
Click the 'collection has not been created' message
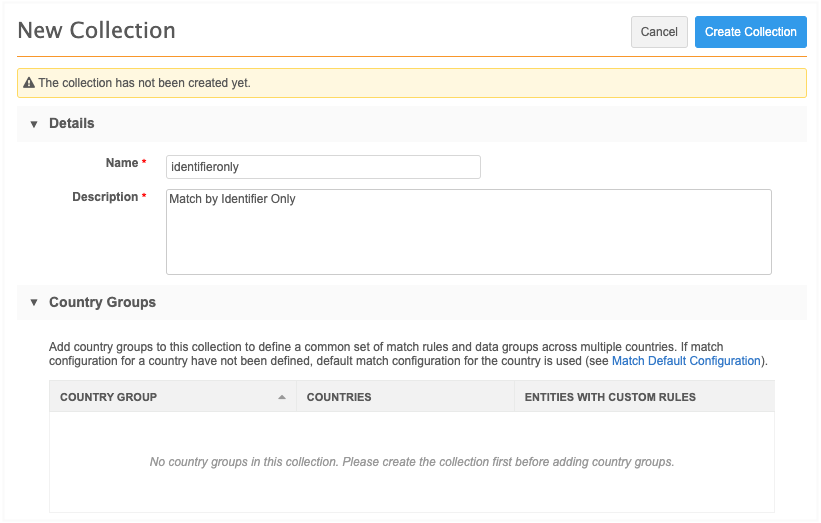[144, 83]
